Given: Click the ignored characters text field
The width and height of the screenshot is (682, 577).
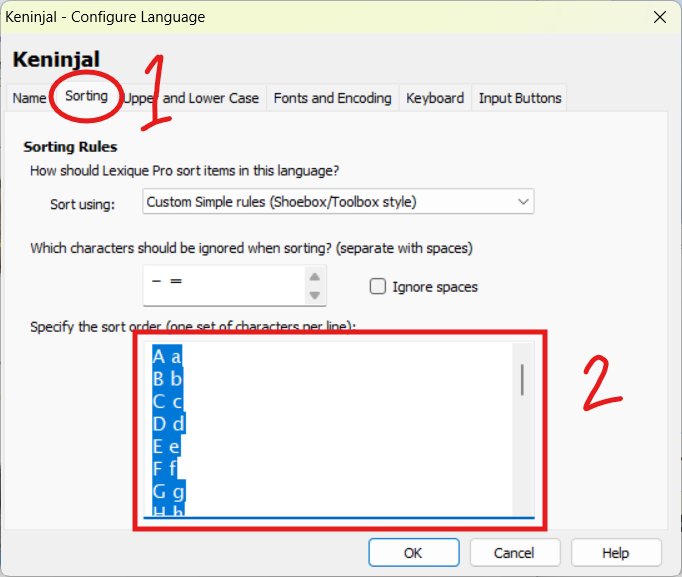Looking at the screenshot, I should pos(222,285).
